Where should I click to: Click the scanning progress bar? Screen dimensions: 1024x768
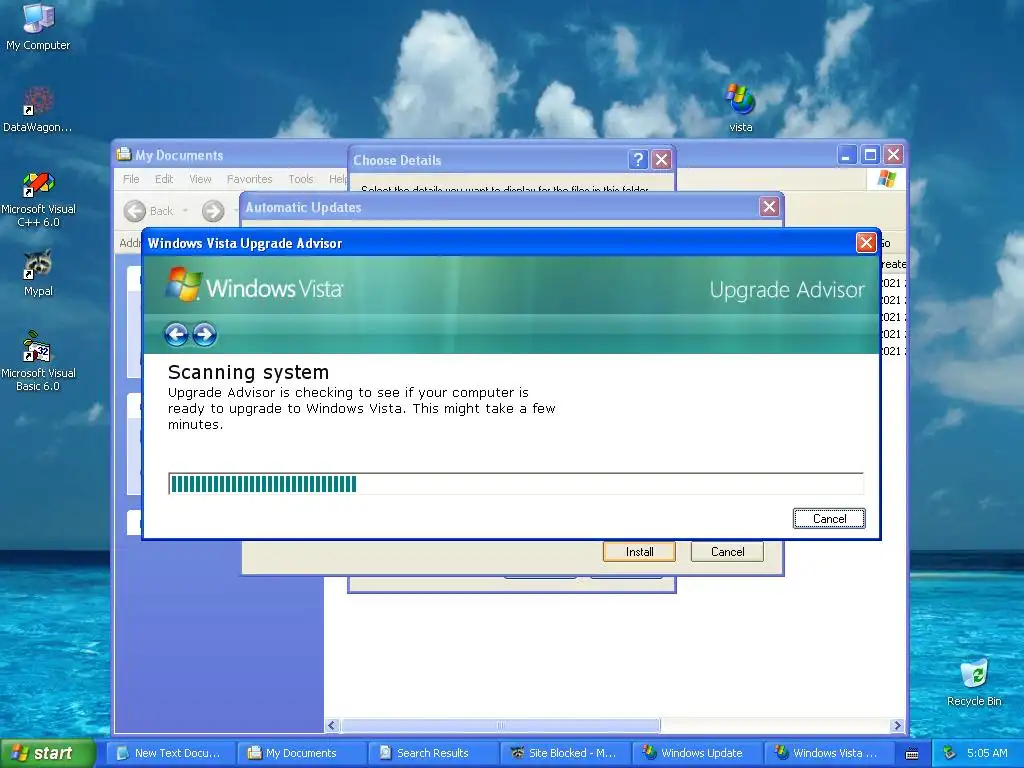click(516, 483)
